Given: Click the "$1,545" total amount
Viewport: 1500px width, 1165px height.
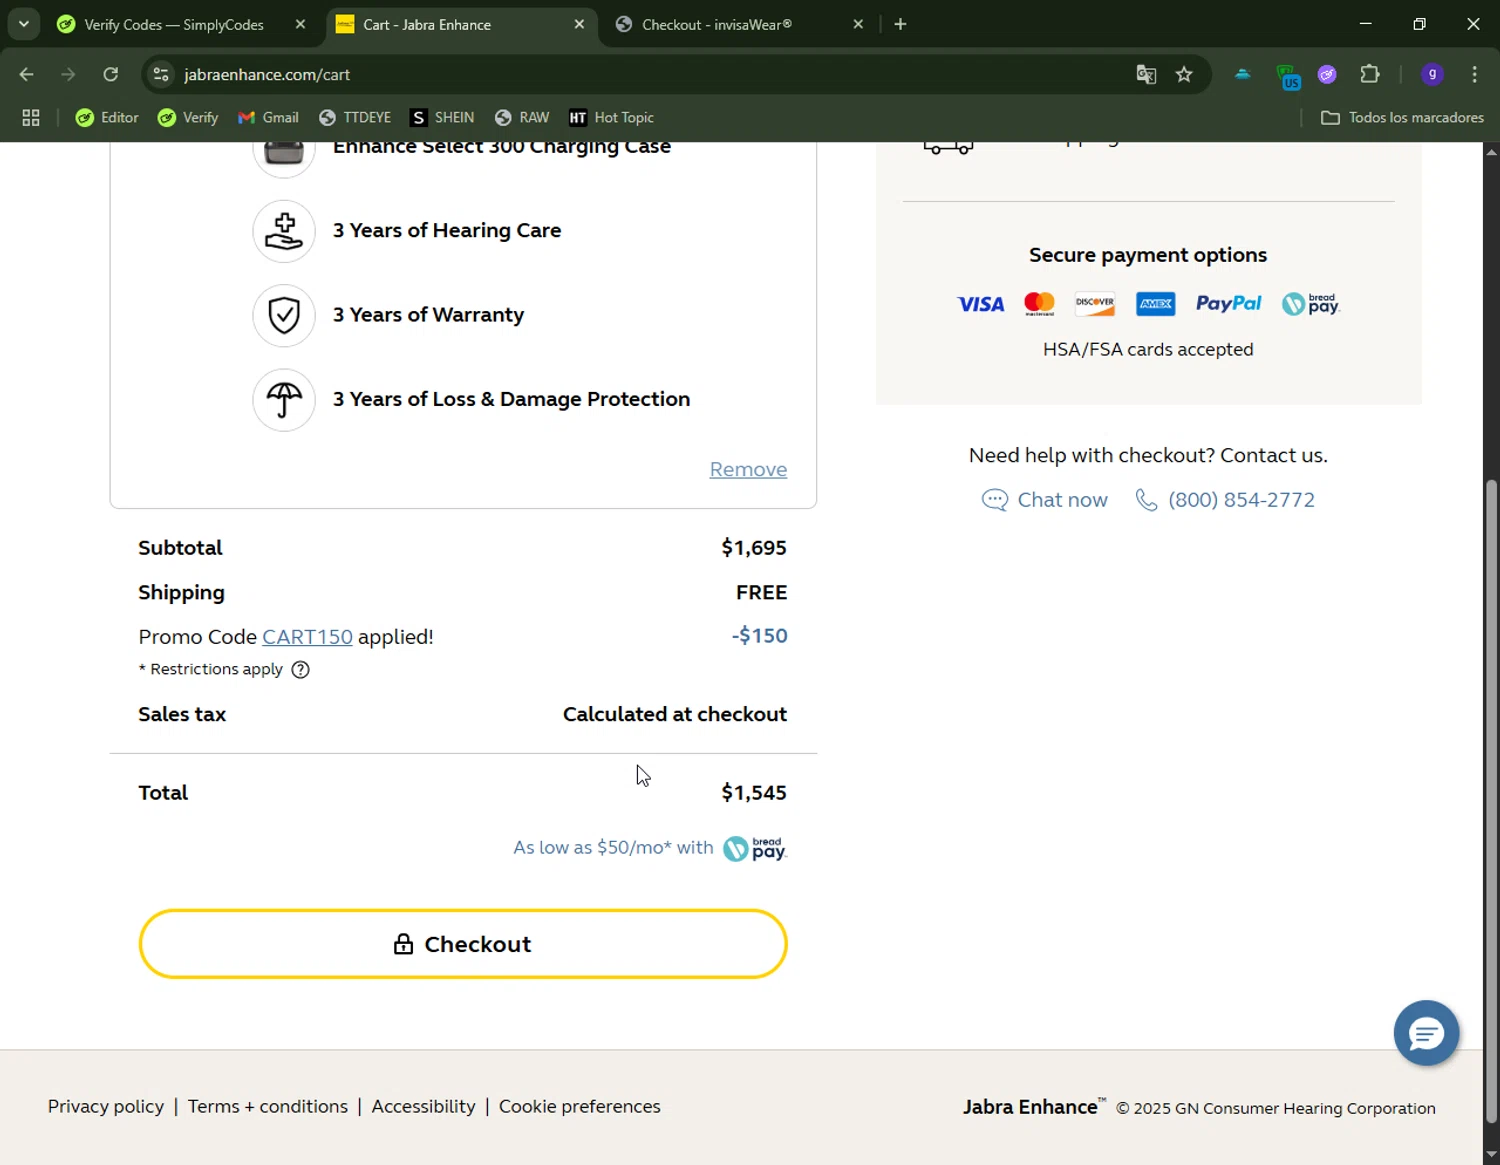Looking at the screenshot, I should pos(754,793).
